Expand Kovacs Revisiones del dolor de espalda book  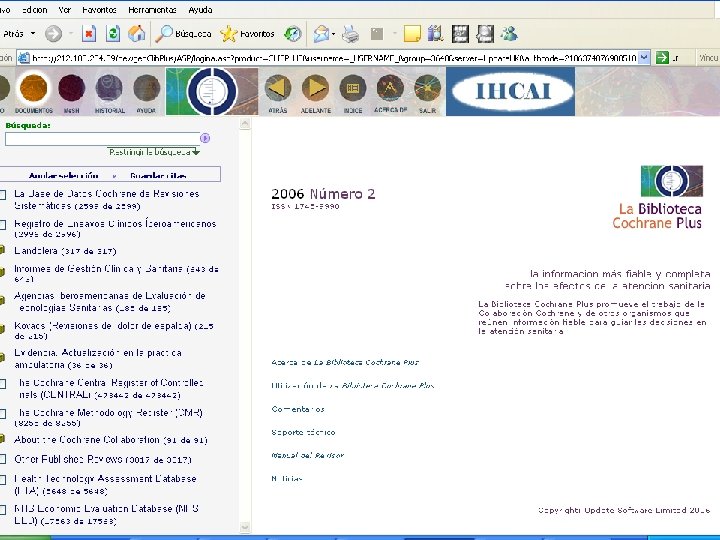pos(2,329)
